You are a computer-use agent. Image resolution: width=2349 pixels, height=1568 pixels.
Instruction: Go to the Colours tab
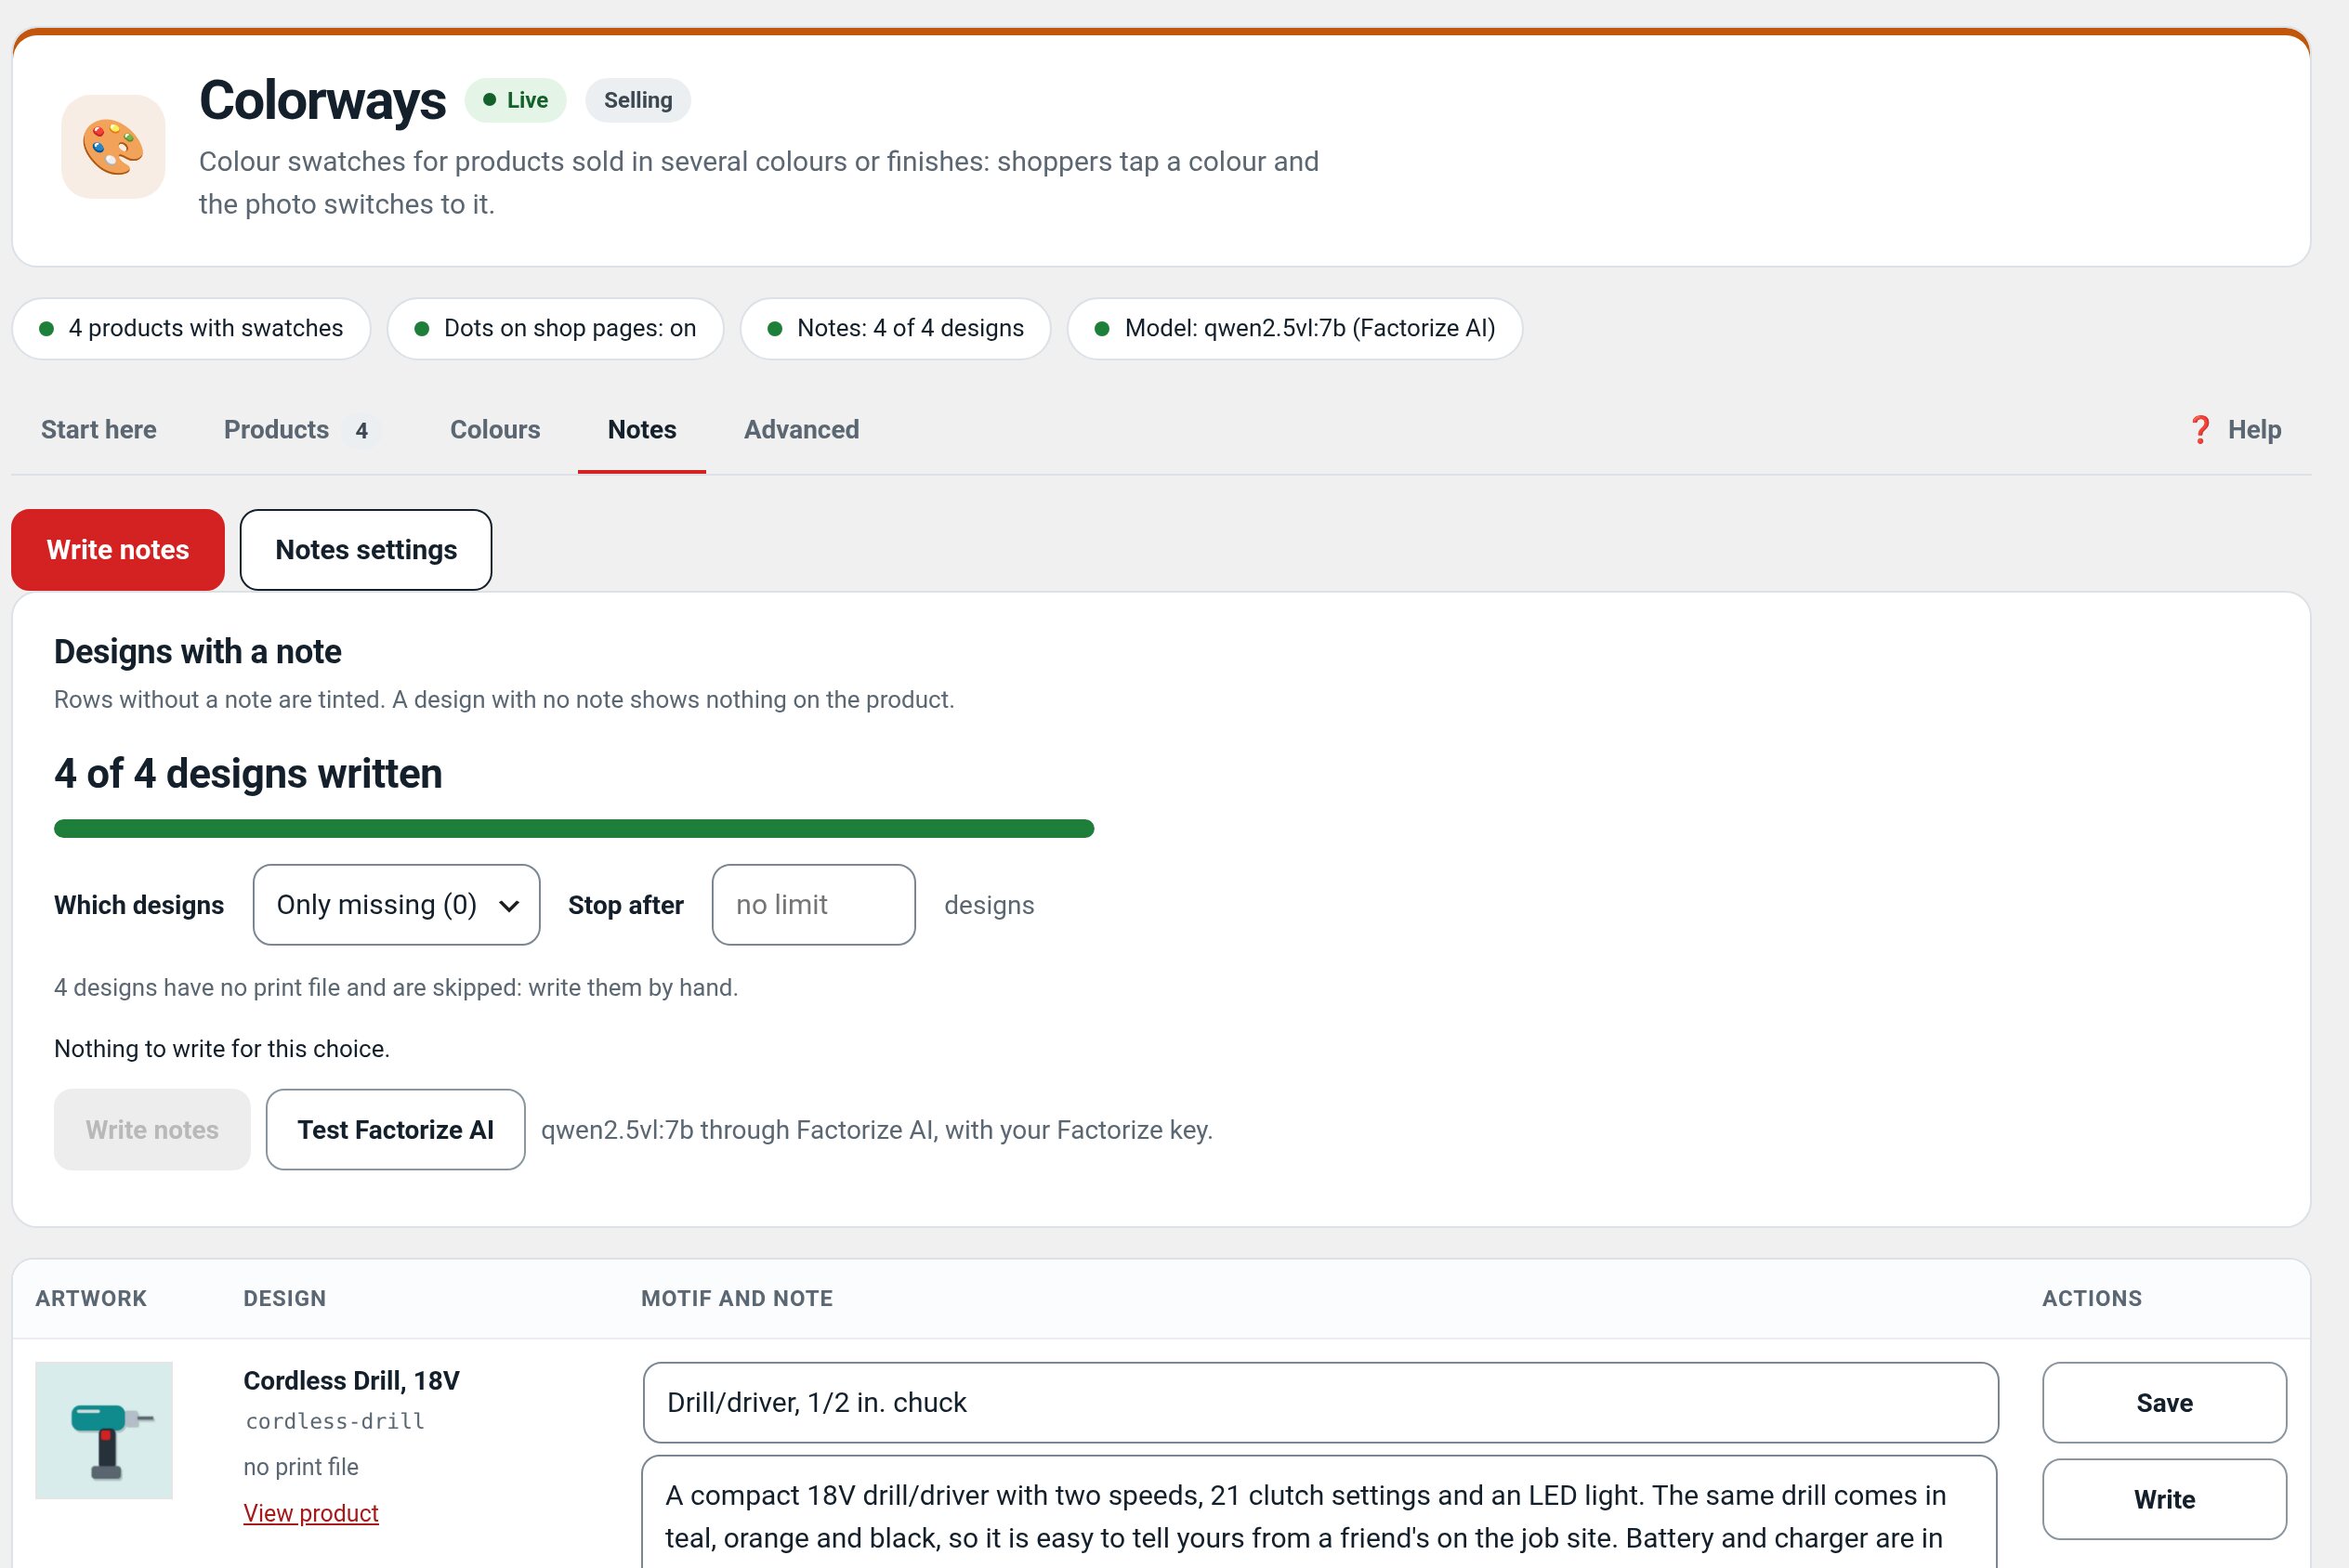click(495, 430)
